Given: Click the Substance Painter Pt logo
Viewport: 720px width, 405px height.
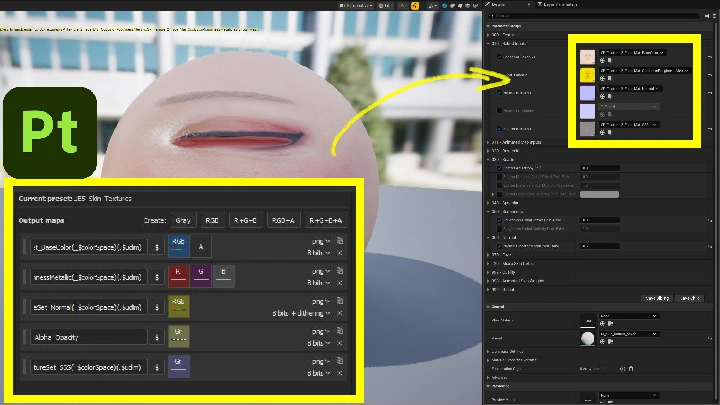Looking at the screenshot, I should (x=49, y=132).
